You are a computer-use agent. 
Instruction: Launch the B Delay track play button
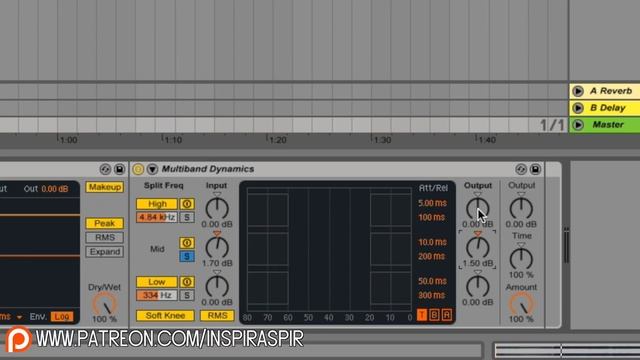point(578,108)
